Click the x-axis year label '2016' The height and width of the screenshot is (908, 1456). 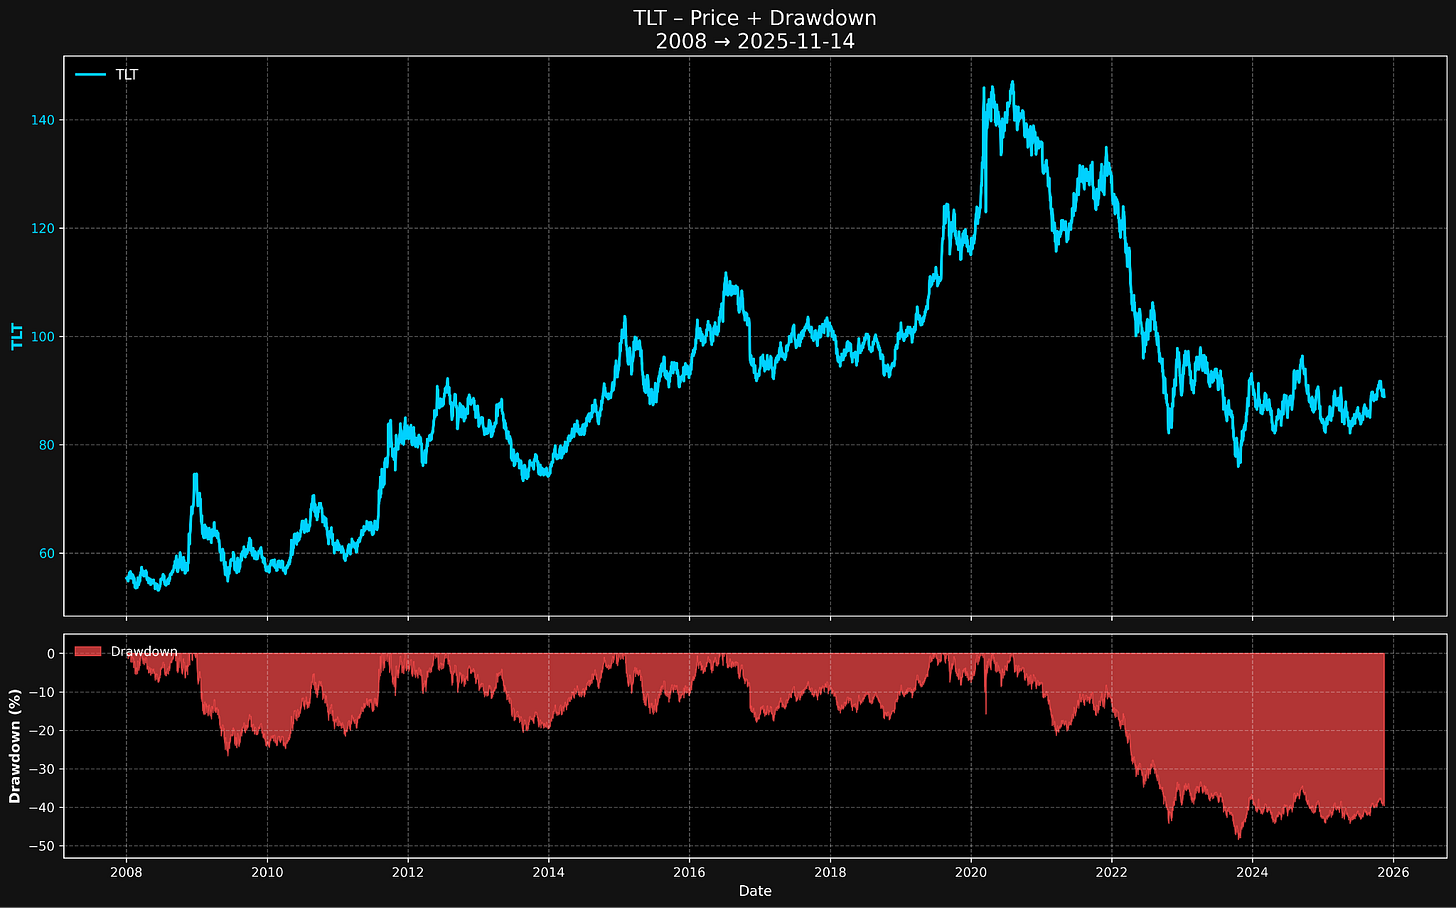click(x=689, y=871)
